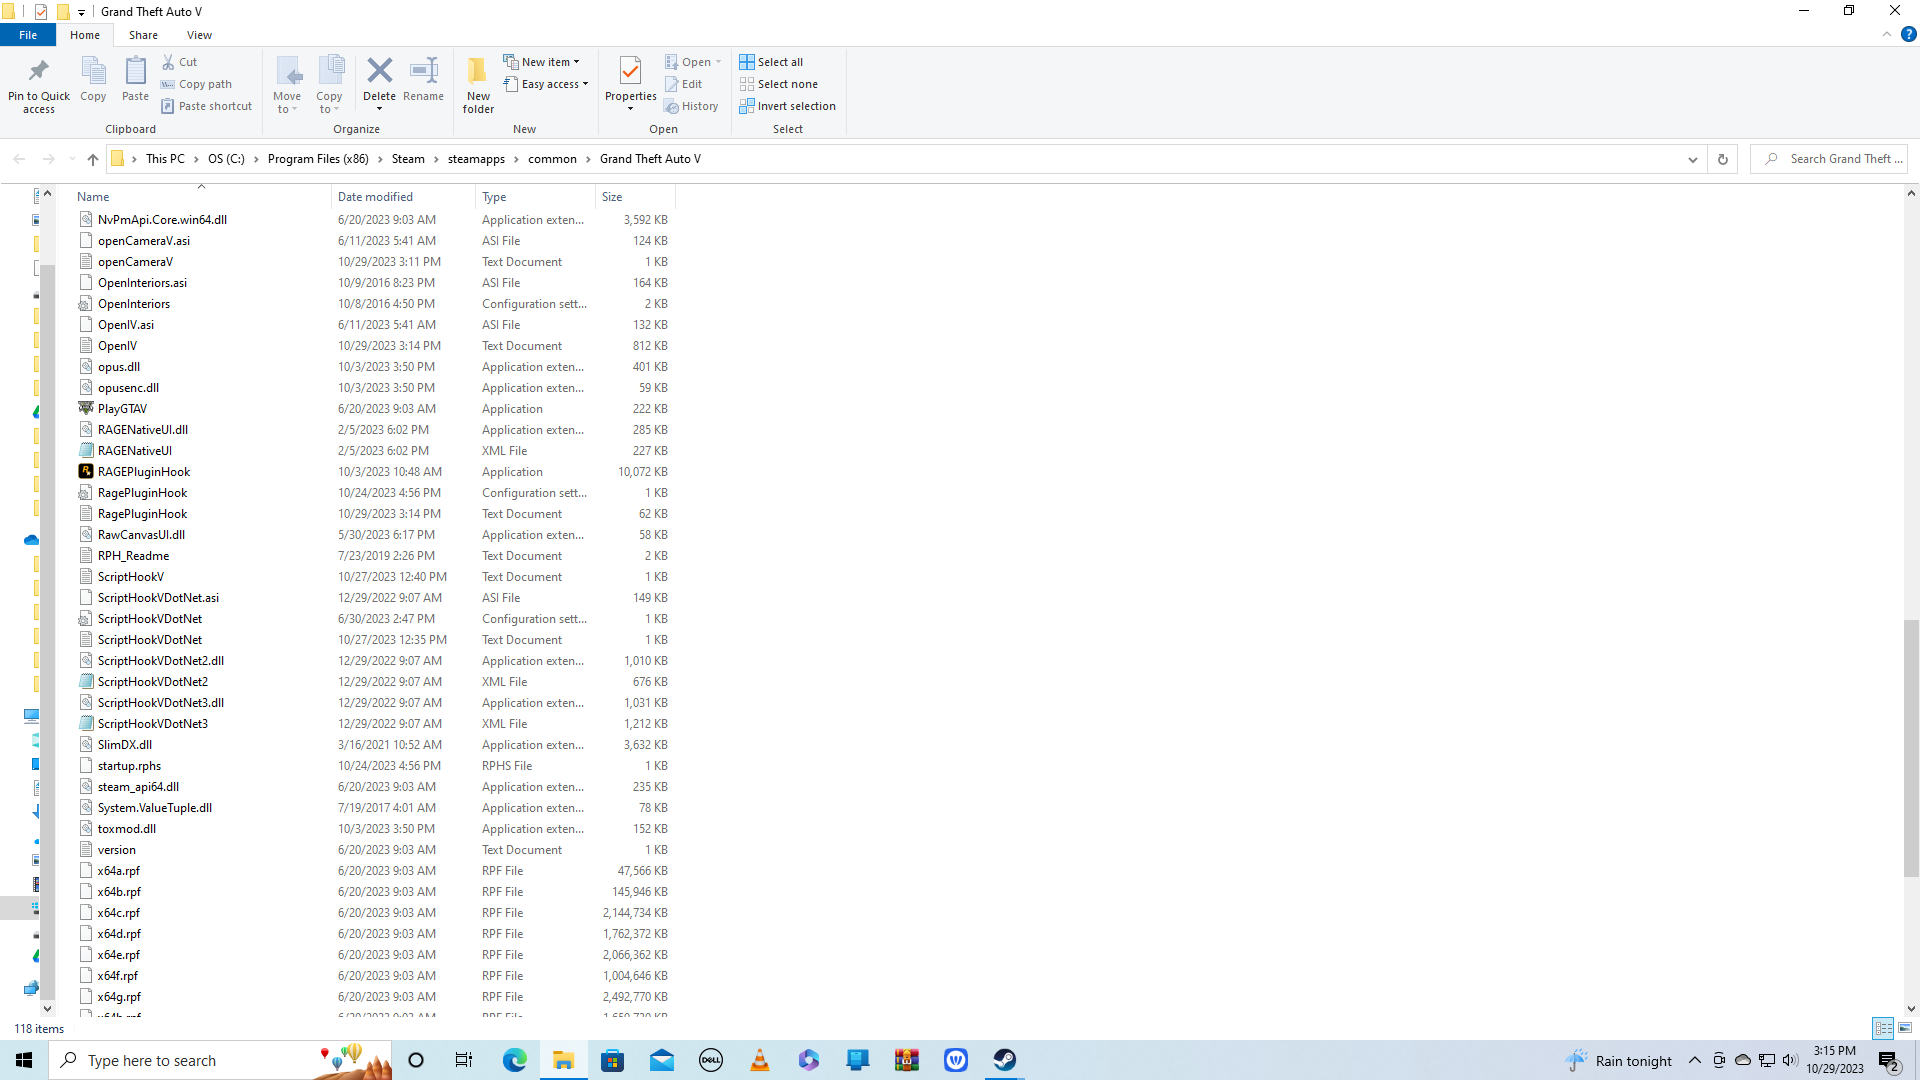Viewport: 1920px width, 1080px height.
Task: Open the Share ribbon tab
Action: click(x=143, y=35)
